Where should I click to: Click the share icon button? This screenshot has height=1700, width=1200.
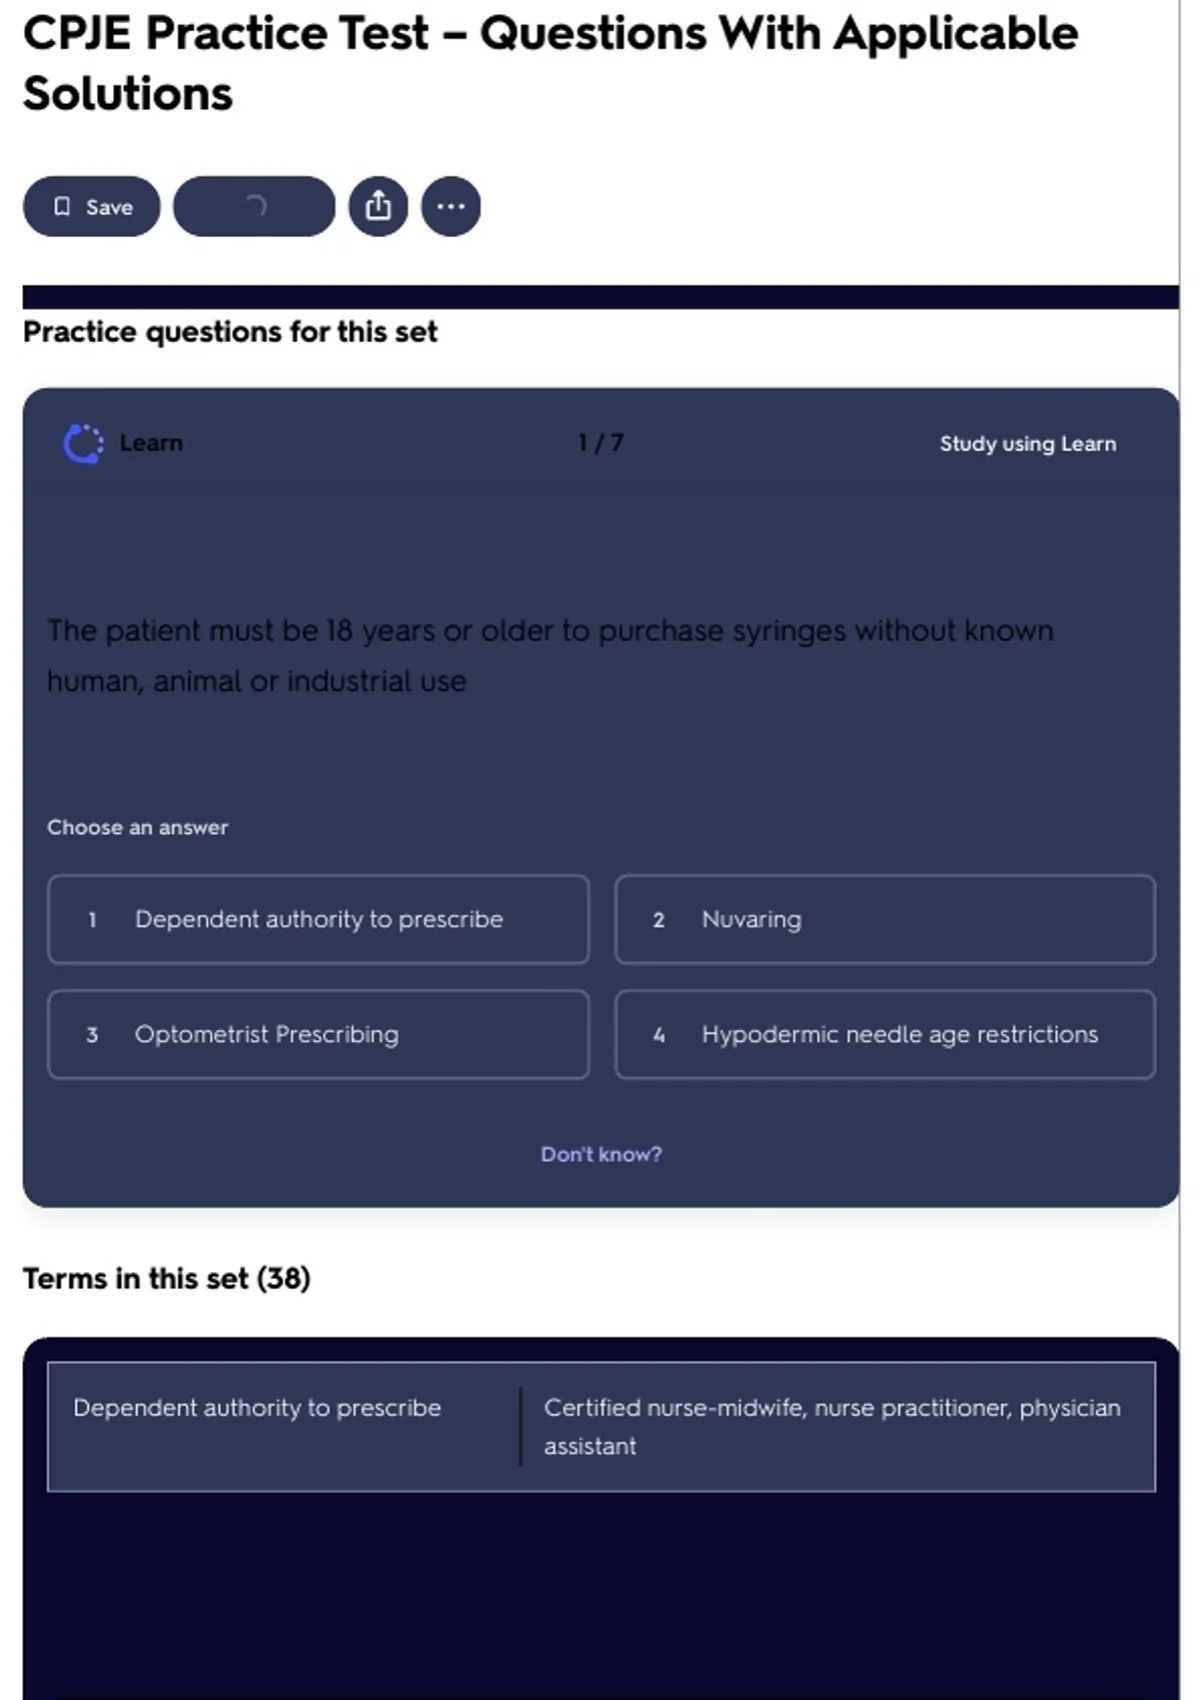click(x=378, y=207)
